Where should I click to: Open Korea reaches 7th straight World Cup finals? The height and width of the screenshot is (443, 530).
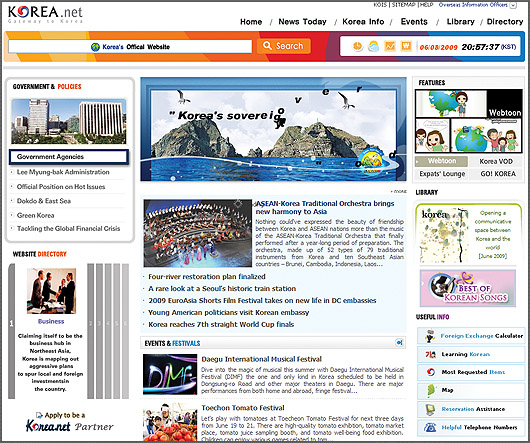221,324
